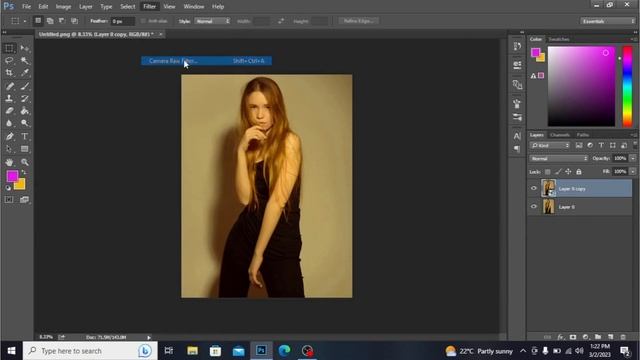This screenshot has height=360, width=640.
Task: Toggle lock position
Action: [568, 172]
